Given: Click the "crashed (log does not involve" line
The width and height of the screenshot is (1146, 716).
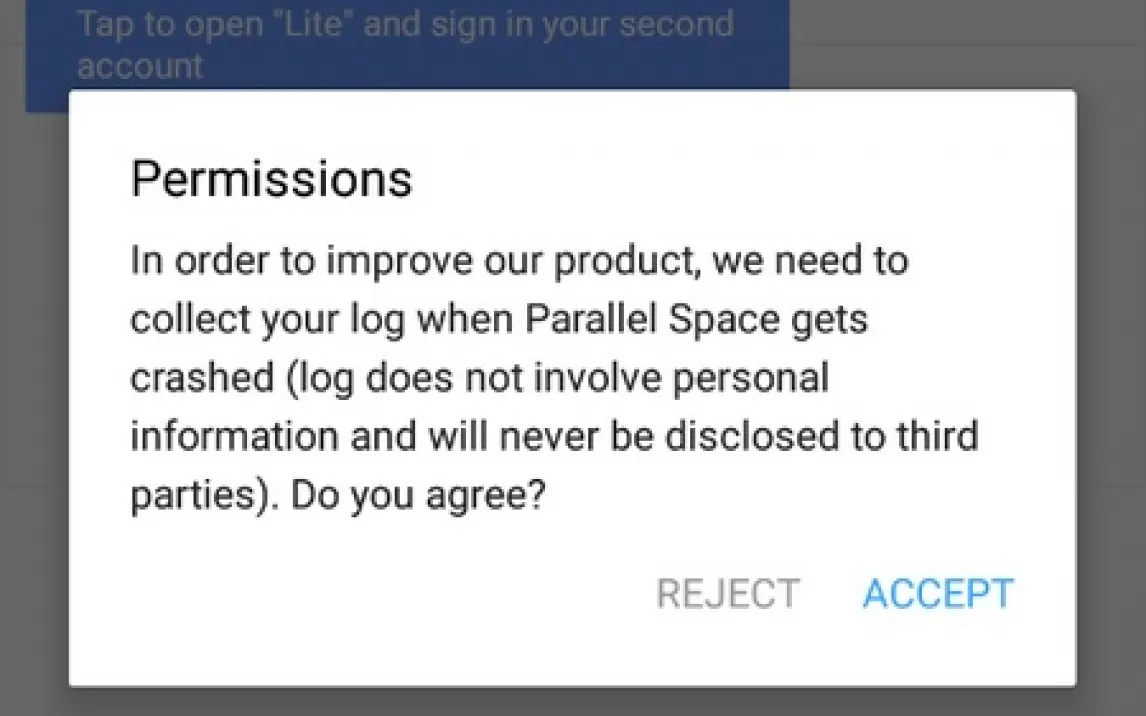Looking at the screenshot, I should [479, 378].
